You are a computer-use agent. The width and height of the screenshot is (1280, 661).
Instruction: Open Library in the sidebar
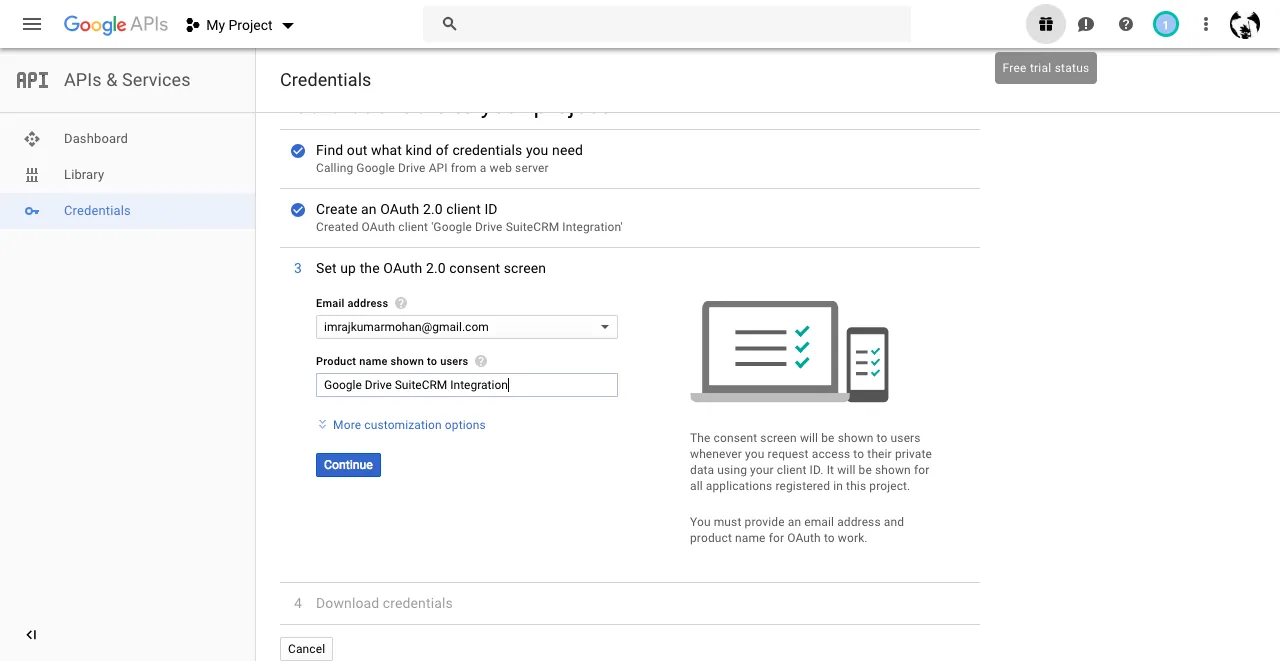(x=84, y=175)
